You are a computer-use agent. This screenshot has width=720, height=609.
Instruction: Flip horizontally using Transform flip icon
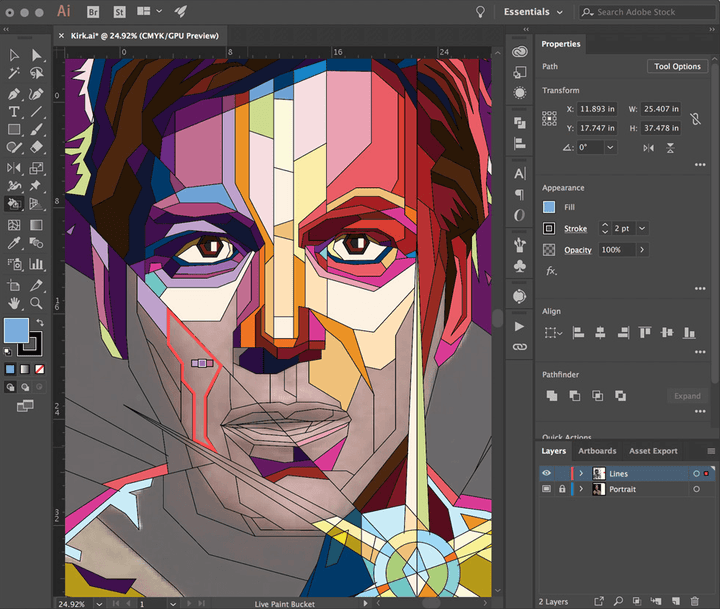(648, 147)
